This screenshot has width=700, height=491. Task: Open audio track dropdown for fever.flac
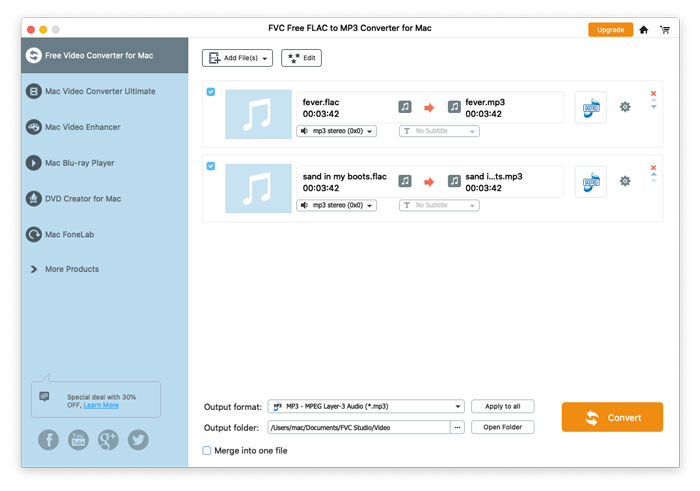click(x=337, y=131)
